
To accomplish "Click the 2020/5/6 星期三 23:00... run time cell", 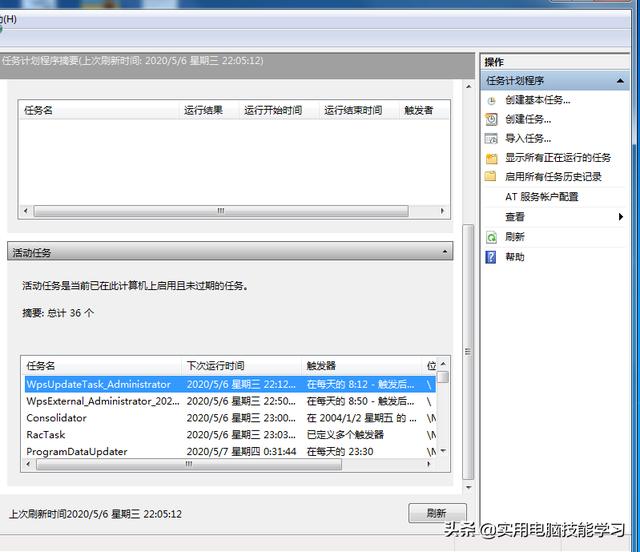I will 241,418.
